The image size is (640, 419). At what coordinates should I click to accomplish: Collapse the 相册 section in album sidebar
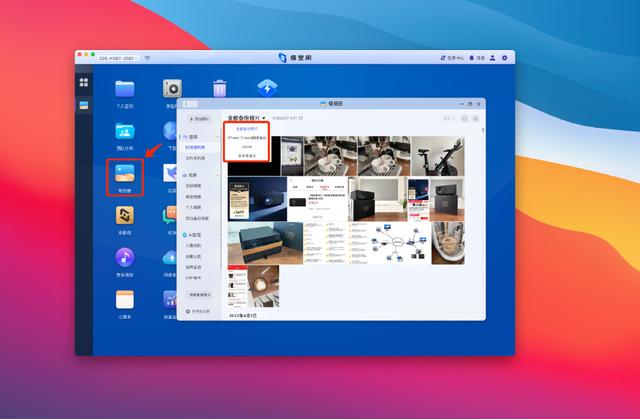218,175
